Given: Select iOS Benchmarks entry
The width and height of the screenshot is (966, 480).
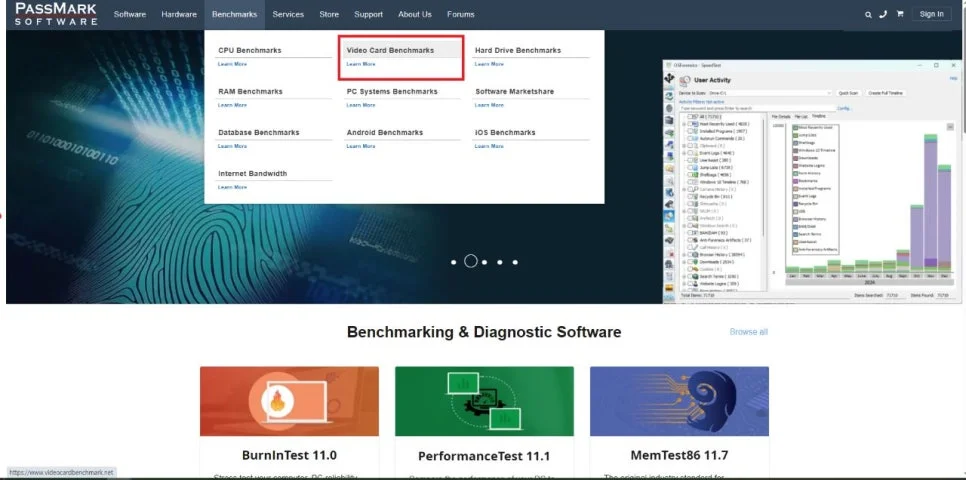Looking at the screenshot, I should (505, 132).
